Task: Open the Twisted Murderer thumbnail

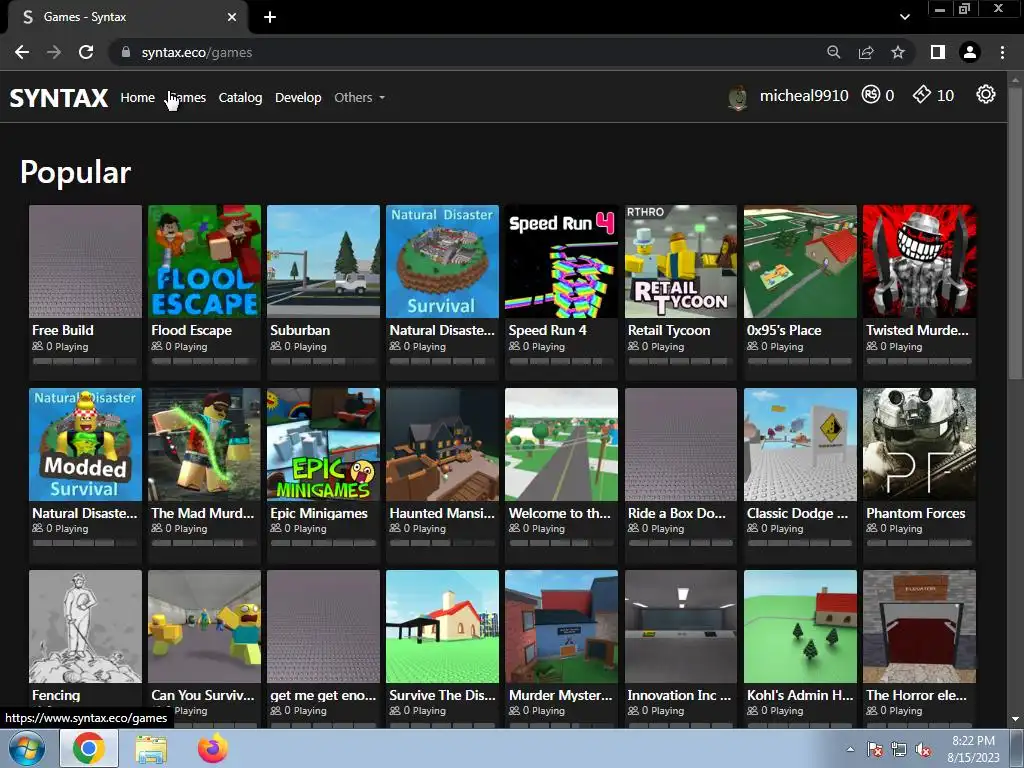Action: tap(920, 261)
